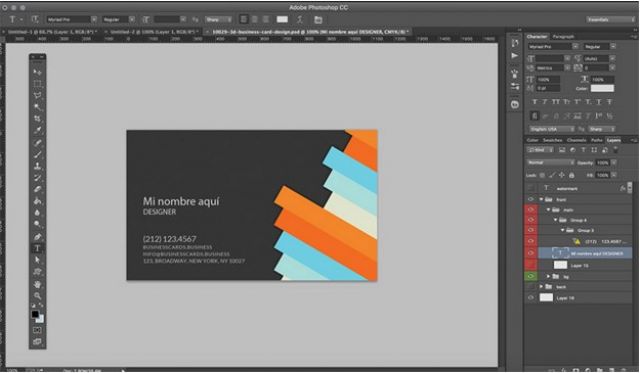Pick the Zoom magnifier tool
The width and height of the screenshot is (640, 373).
[x=37, y=295]
